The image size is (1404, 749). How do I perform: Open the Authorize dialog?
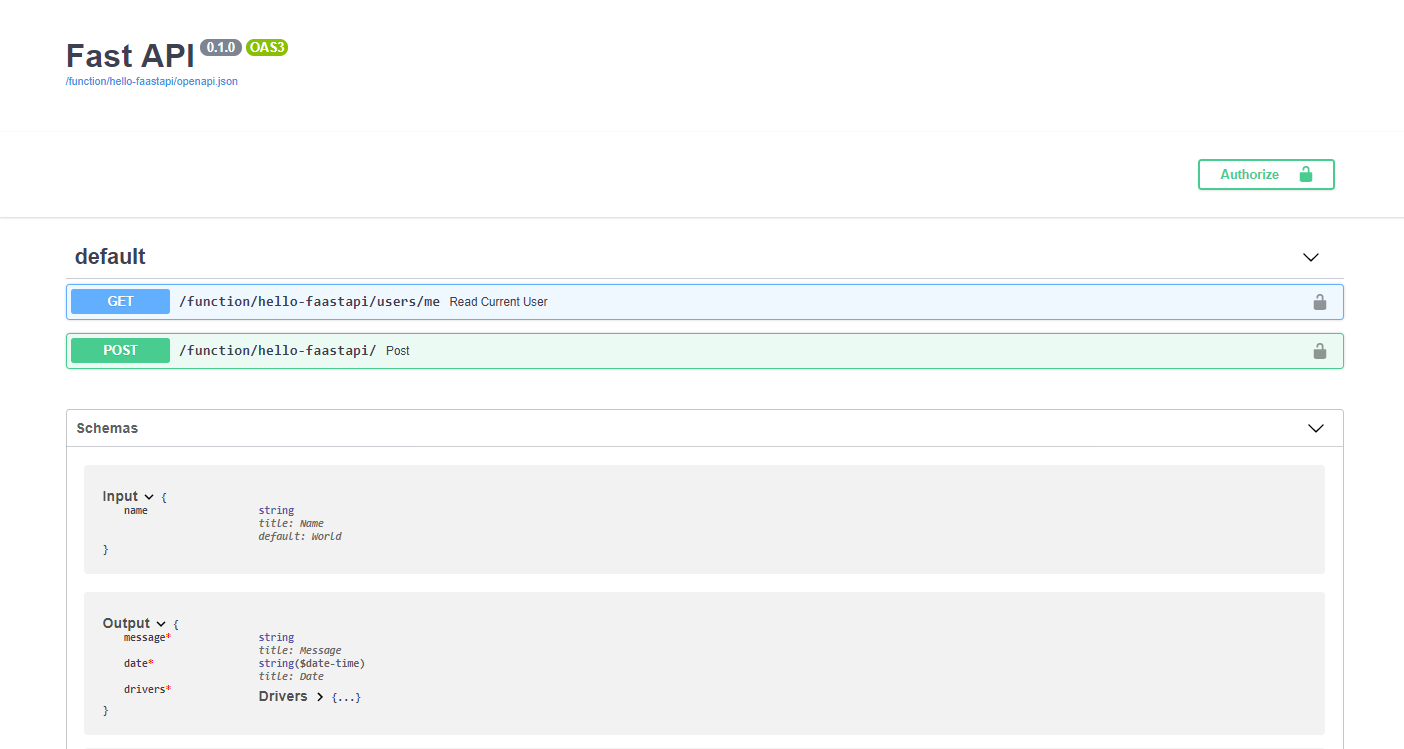point(1249,174)
